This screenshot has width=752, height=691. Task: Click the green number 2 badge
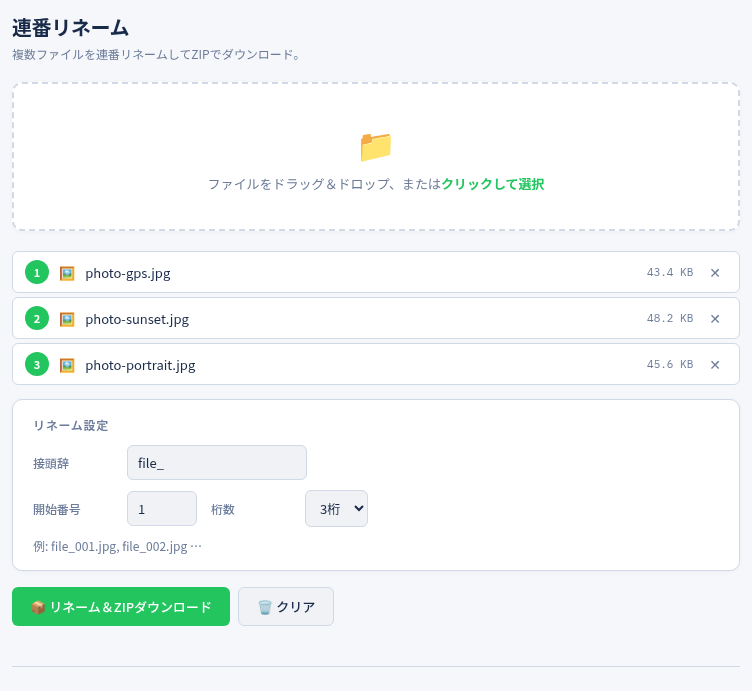[37, 318]
